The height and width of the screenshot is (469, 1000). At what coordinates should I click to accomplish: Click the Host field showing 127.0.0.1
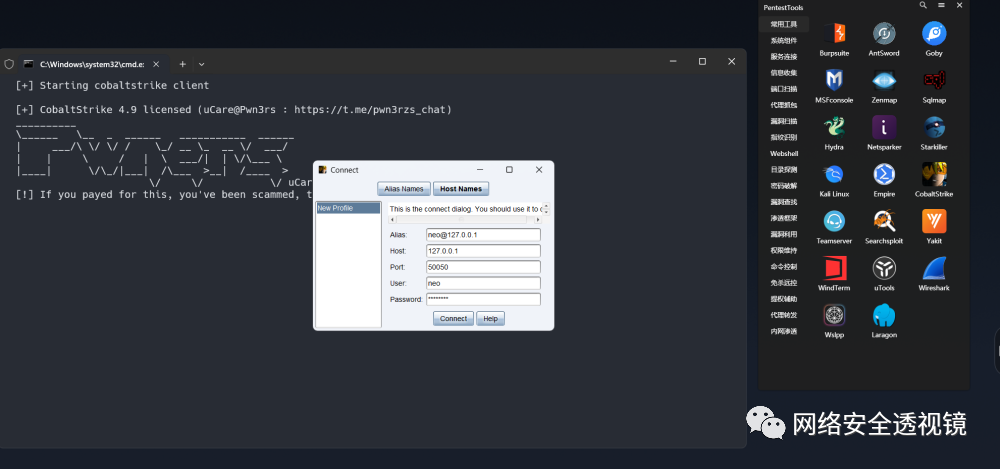point(483,251)
